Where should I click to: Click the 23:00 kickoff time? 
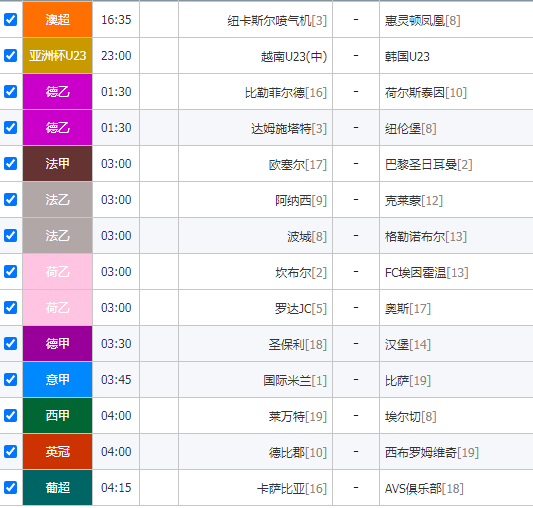click(x=116, y=56)
